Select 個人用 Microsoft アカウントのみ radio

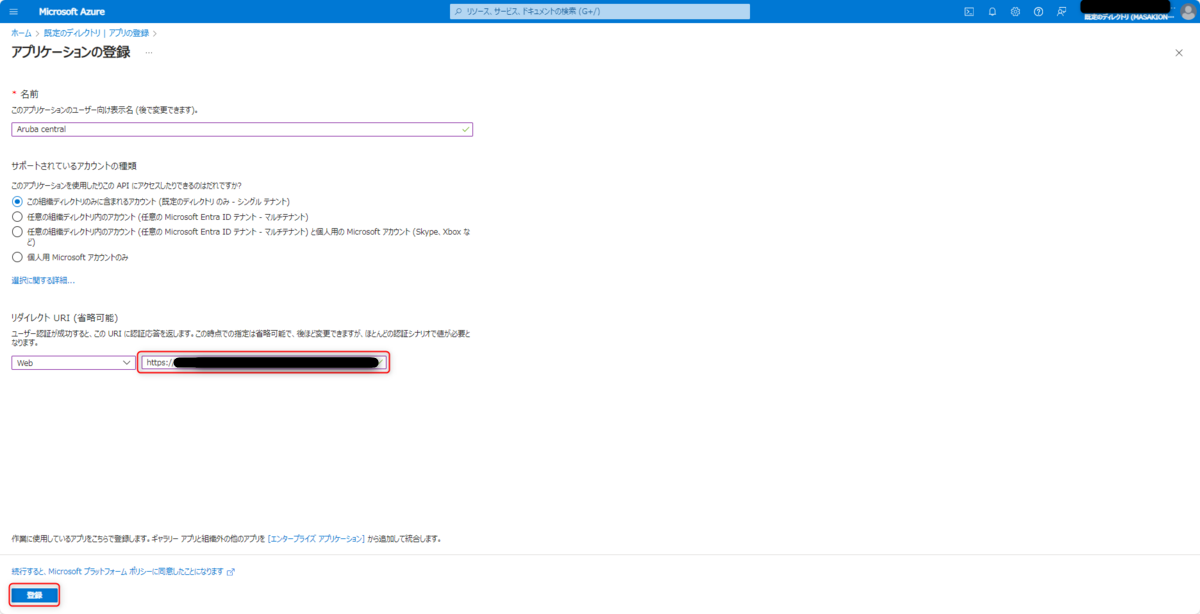[x=17, y=257]
